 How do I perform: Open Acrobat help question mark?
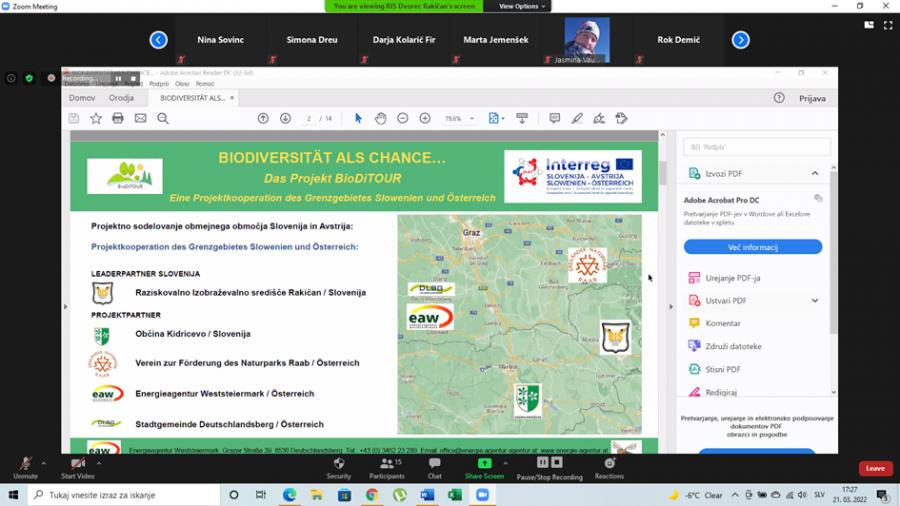779,98
